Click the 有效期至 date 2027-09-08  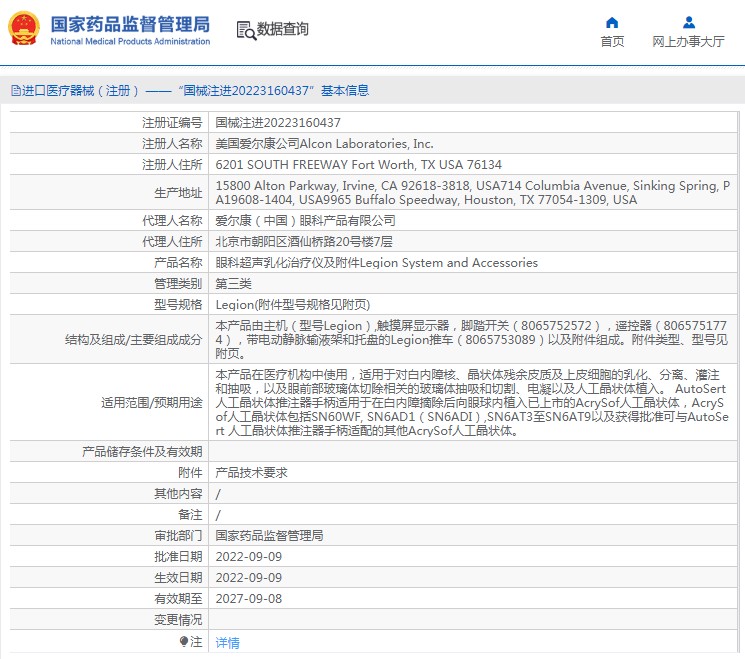point(249,598)
